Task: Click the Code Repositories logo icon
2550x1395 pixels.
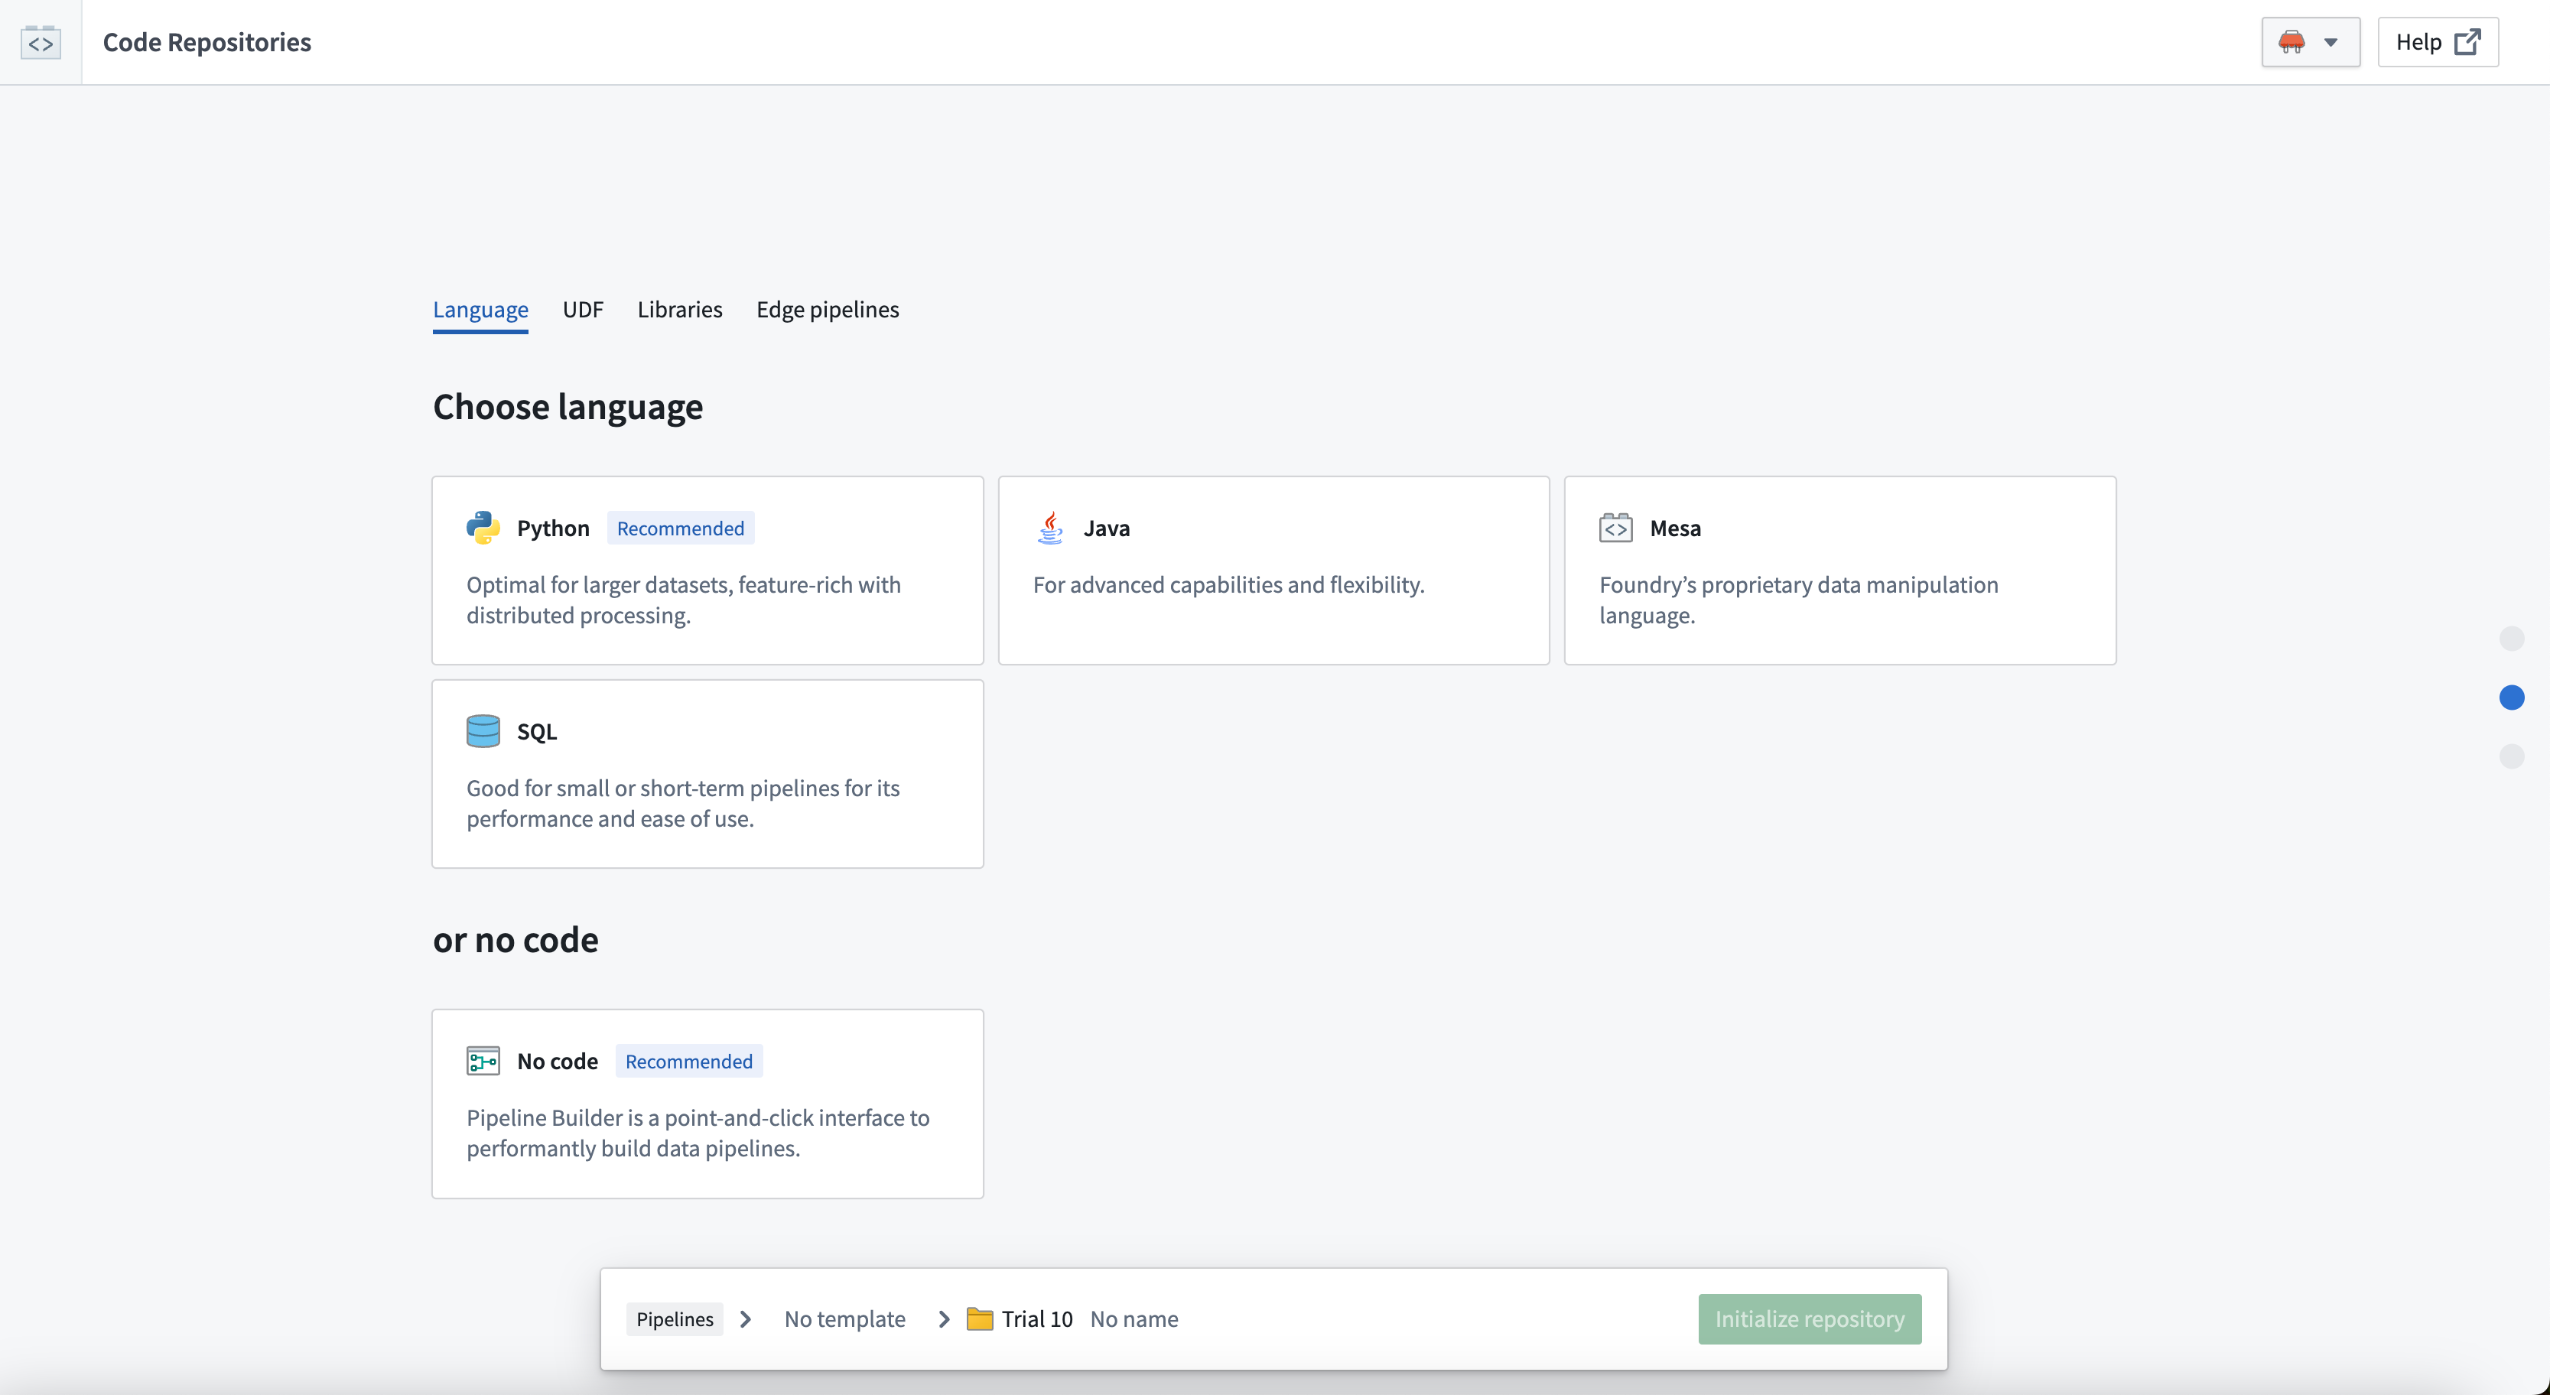Action: point(41,42)
